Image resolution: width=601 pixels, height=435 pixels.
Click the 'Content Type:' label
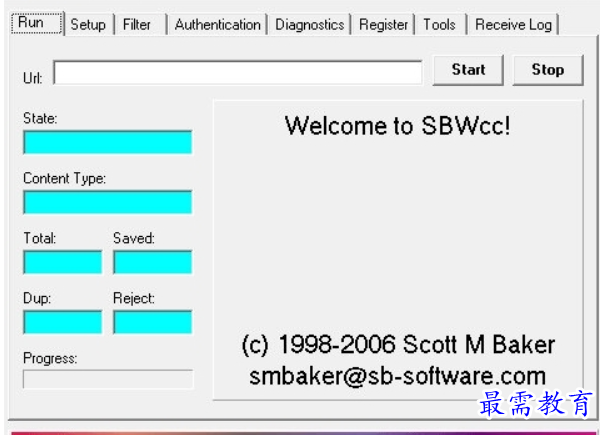tap(64, 179)
